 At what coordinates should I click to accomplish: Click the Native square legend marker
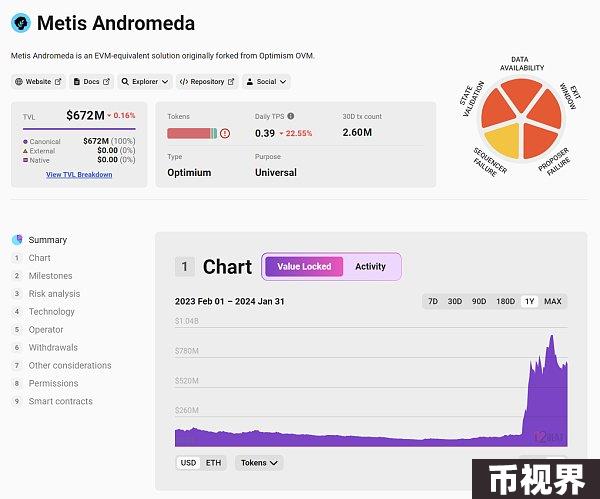pos(25,160)
